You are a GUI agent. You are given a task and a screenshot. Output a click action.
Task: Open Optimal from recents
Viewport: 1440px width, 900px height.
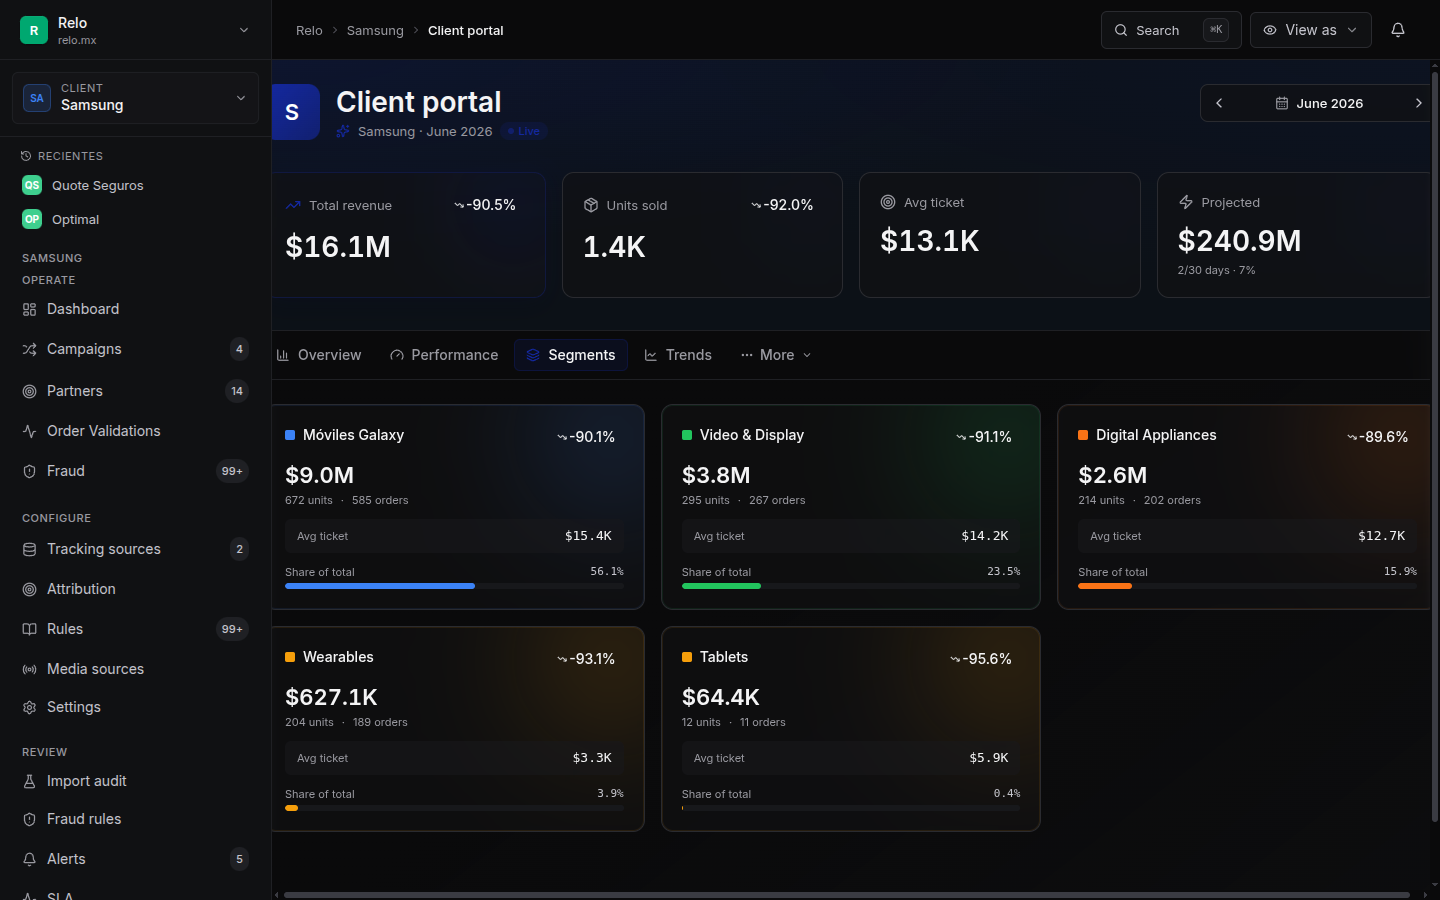pos(135,219)
